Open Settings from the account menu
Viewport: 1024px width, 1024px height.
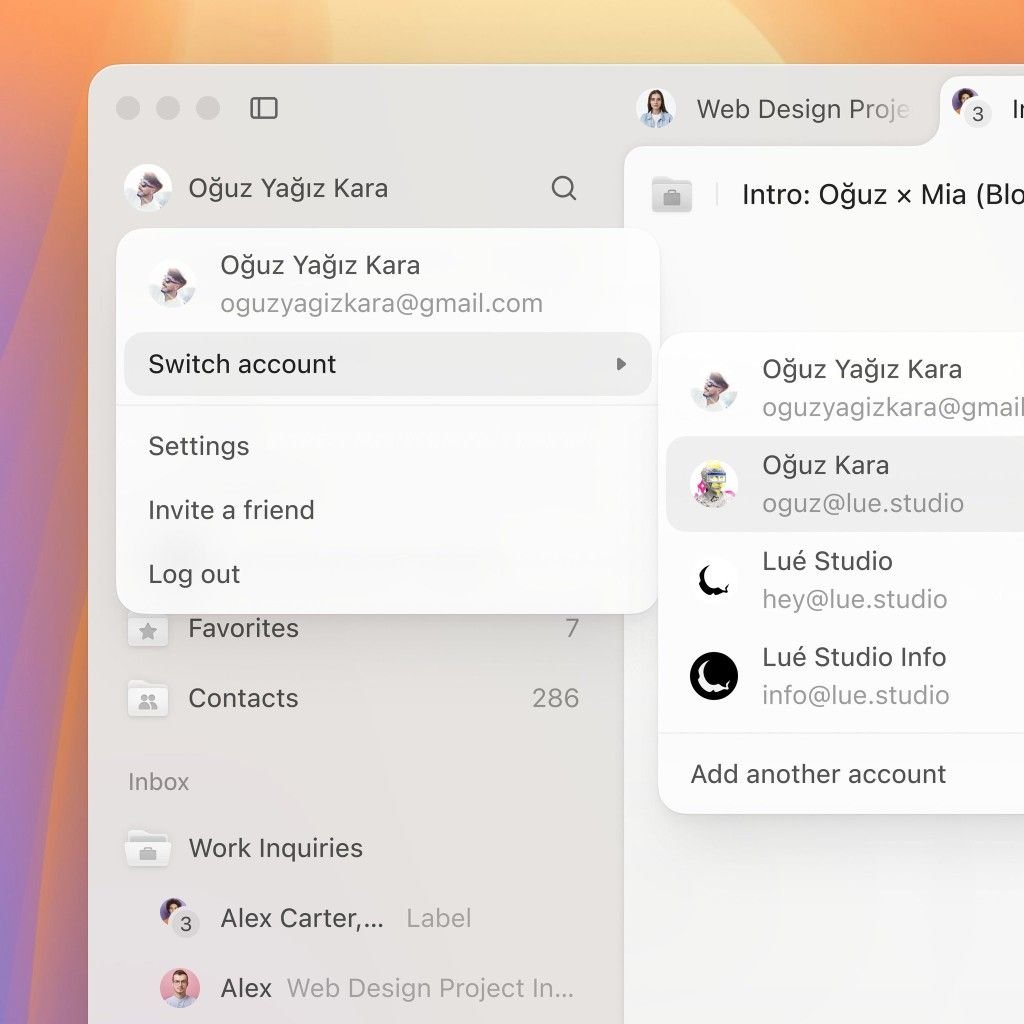[388, 446]
